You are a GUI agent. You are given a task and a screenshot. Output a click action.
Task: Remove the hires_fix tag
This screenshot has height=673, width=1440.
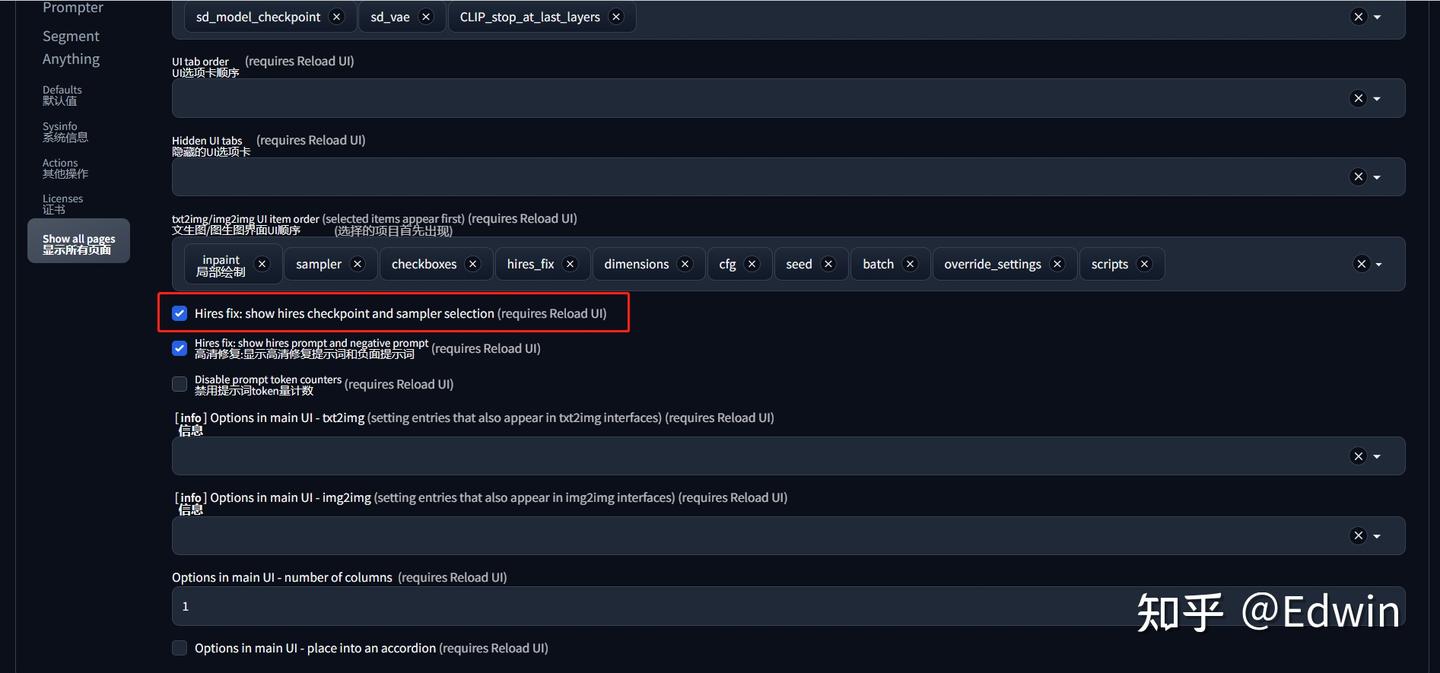570,264
